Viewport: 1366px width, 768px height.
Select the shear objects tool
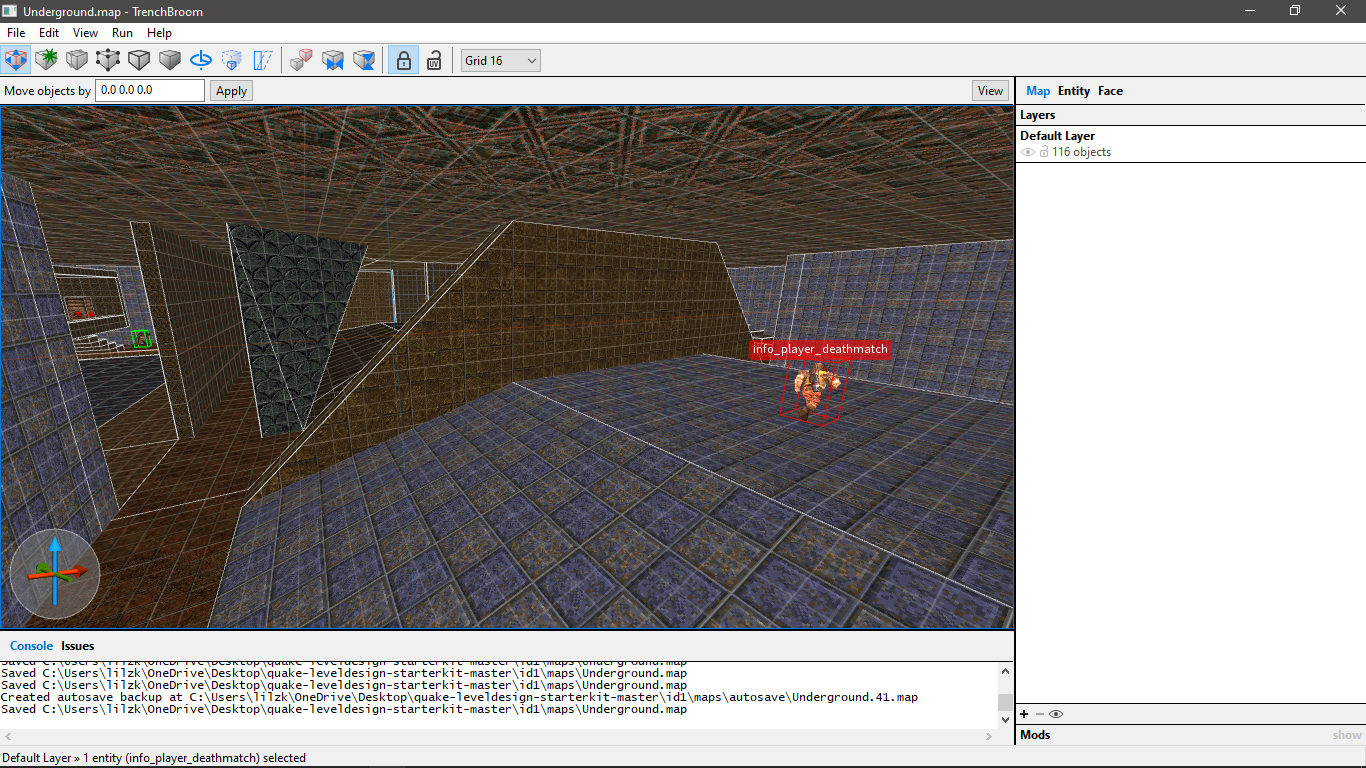tap(263, 60)
